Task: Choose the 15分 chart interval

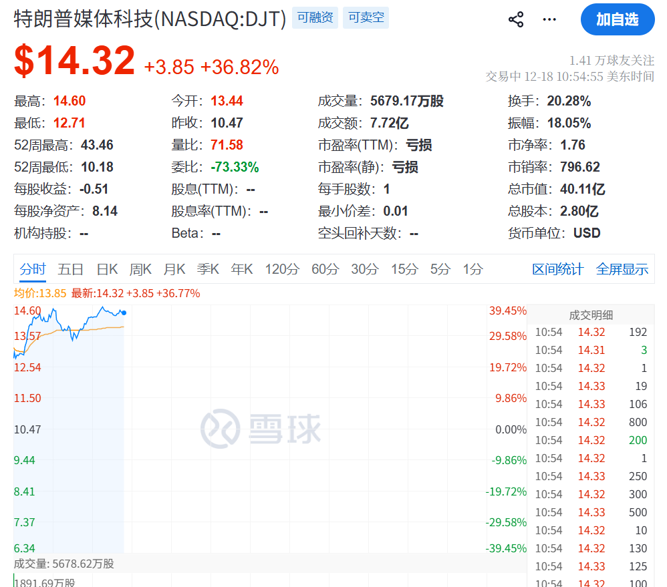Action: click(404, 269)
